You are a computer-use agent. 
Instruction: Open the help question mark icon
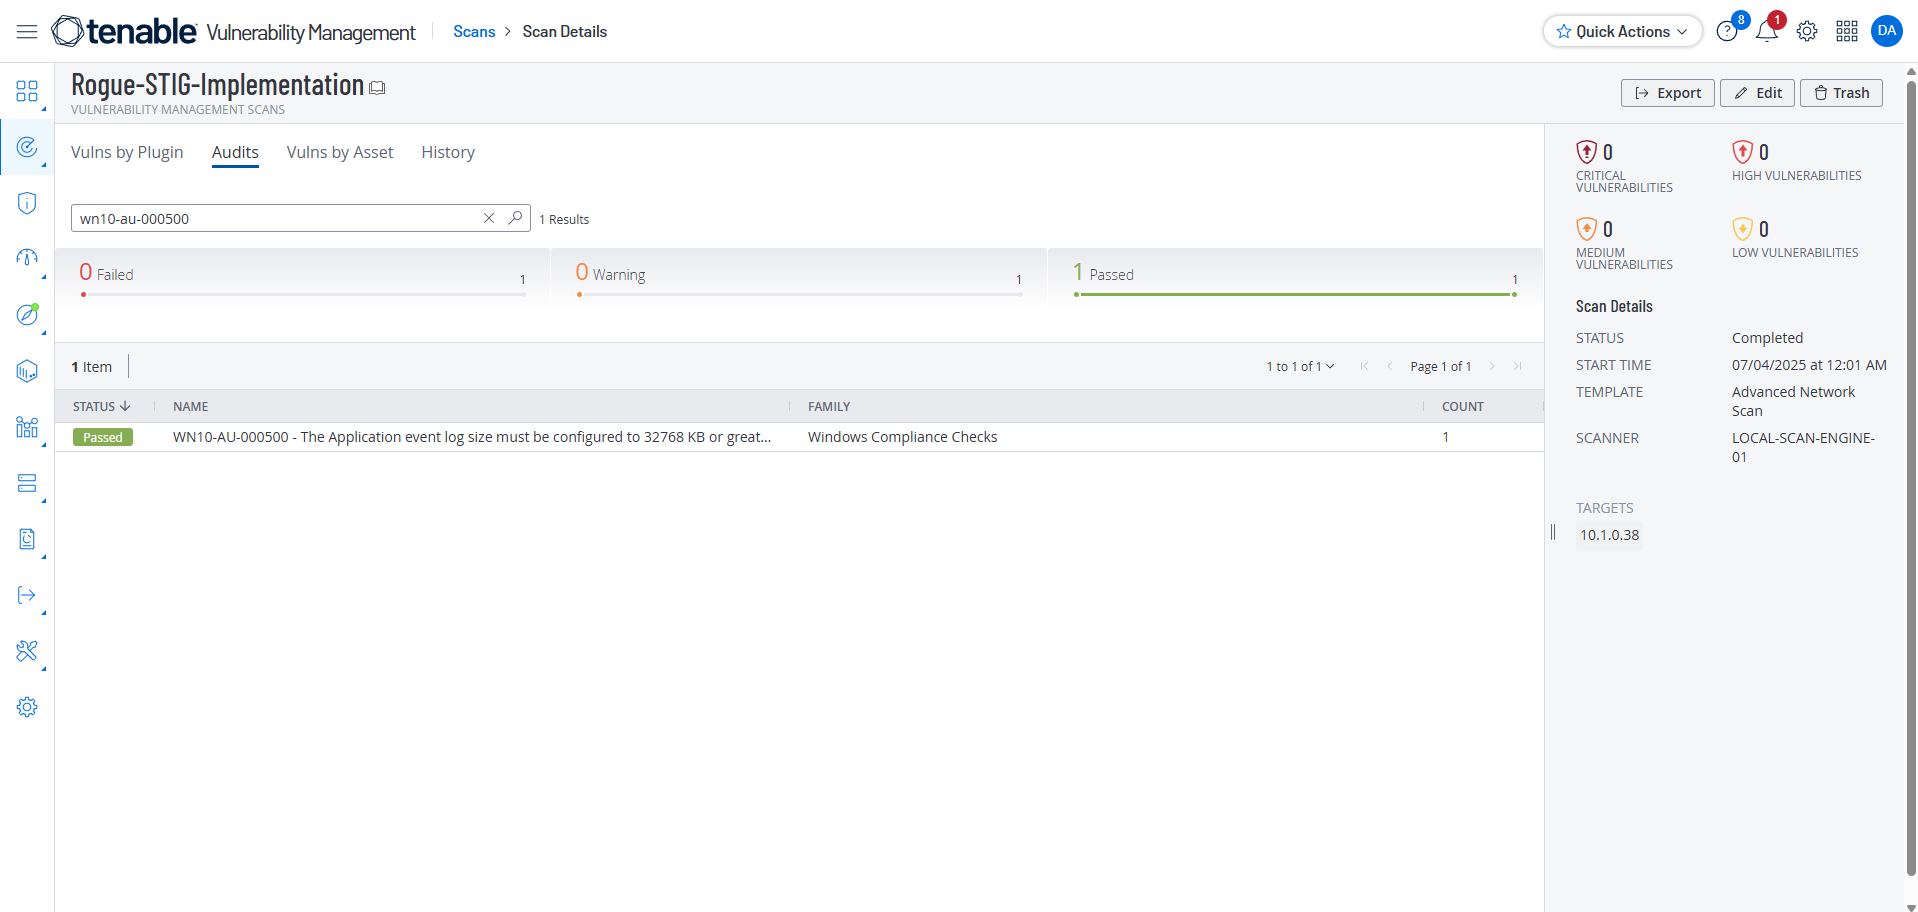click(1726, 32)
